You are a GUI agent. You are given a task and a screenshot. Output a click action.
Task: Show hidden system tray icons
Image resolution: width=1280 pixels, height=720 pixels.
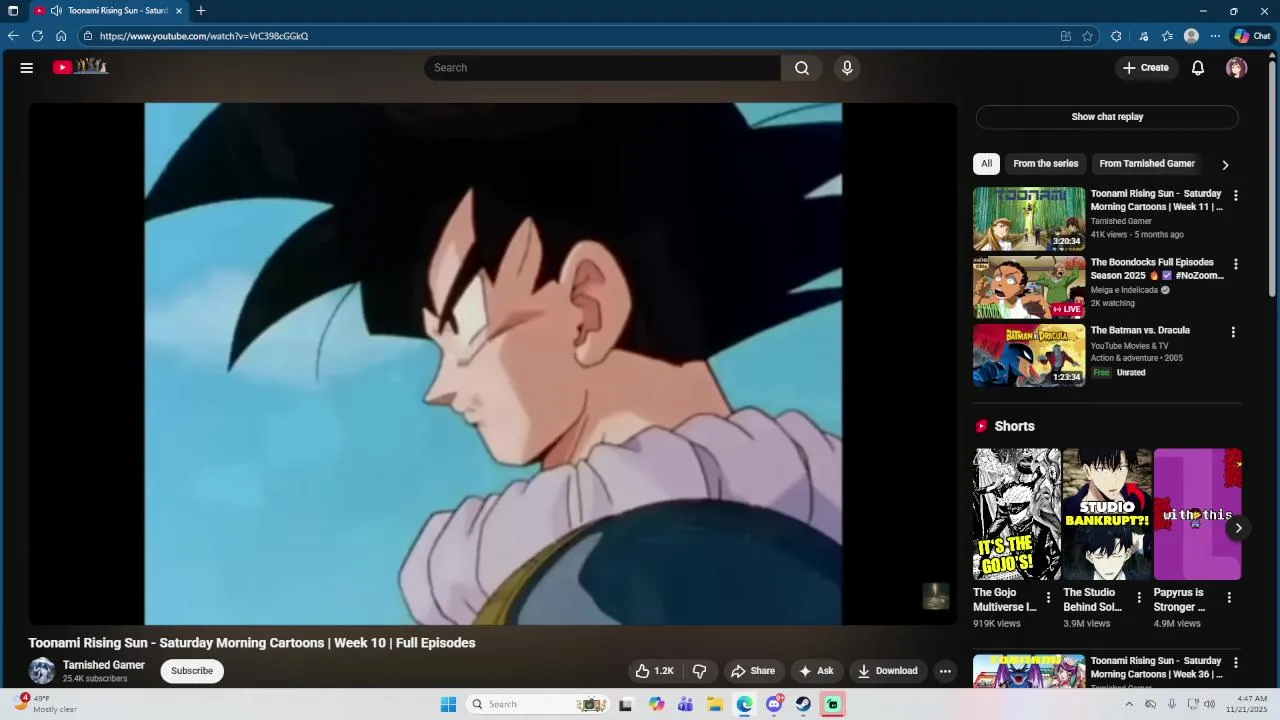[x=1129, y=704]
